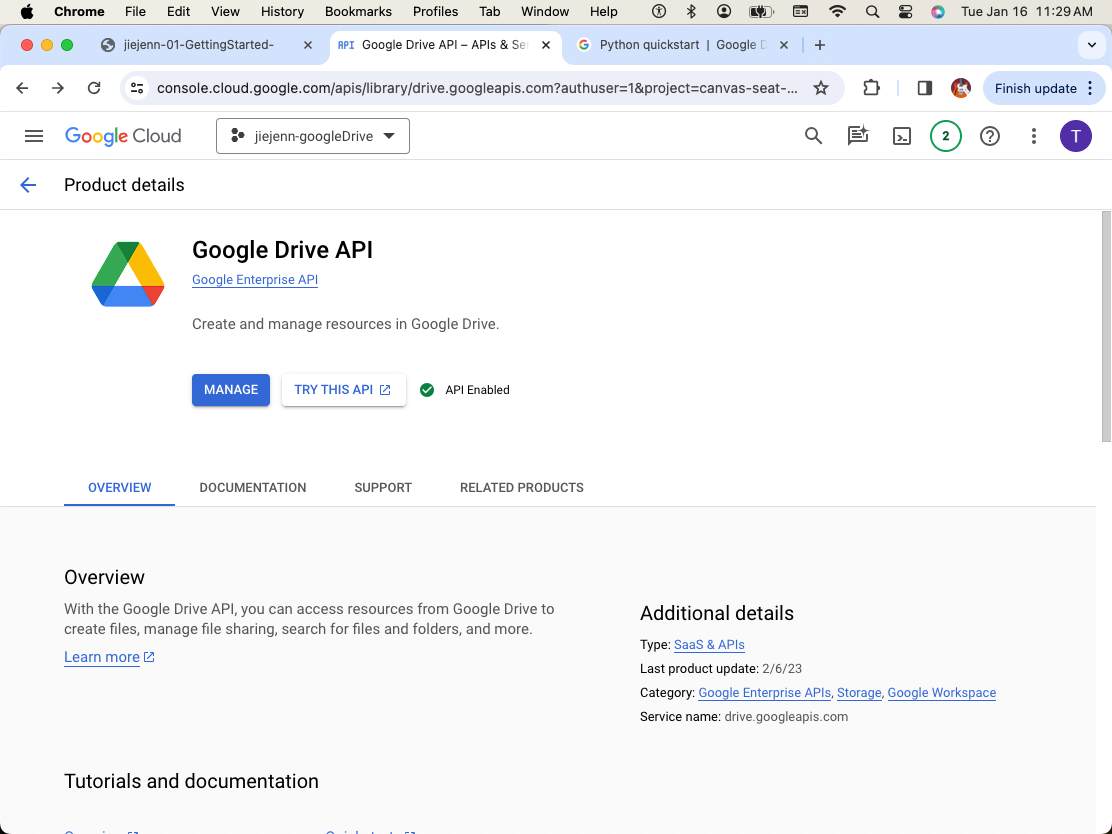Open a new tab with plus button

click(x=820, y=45)
